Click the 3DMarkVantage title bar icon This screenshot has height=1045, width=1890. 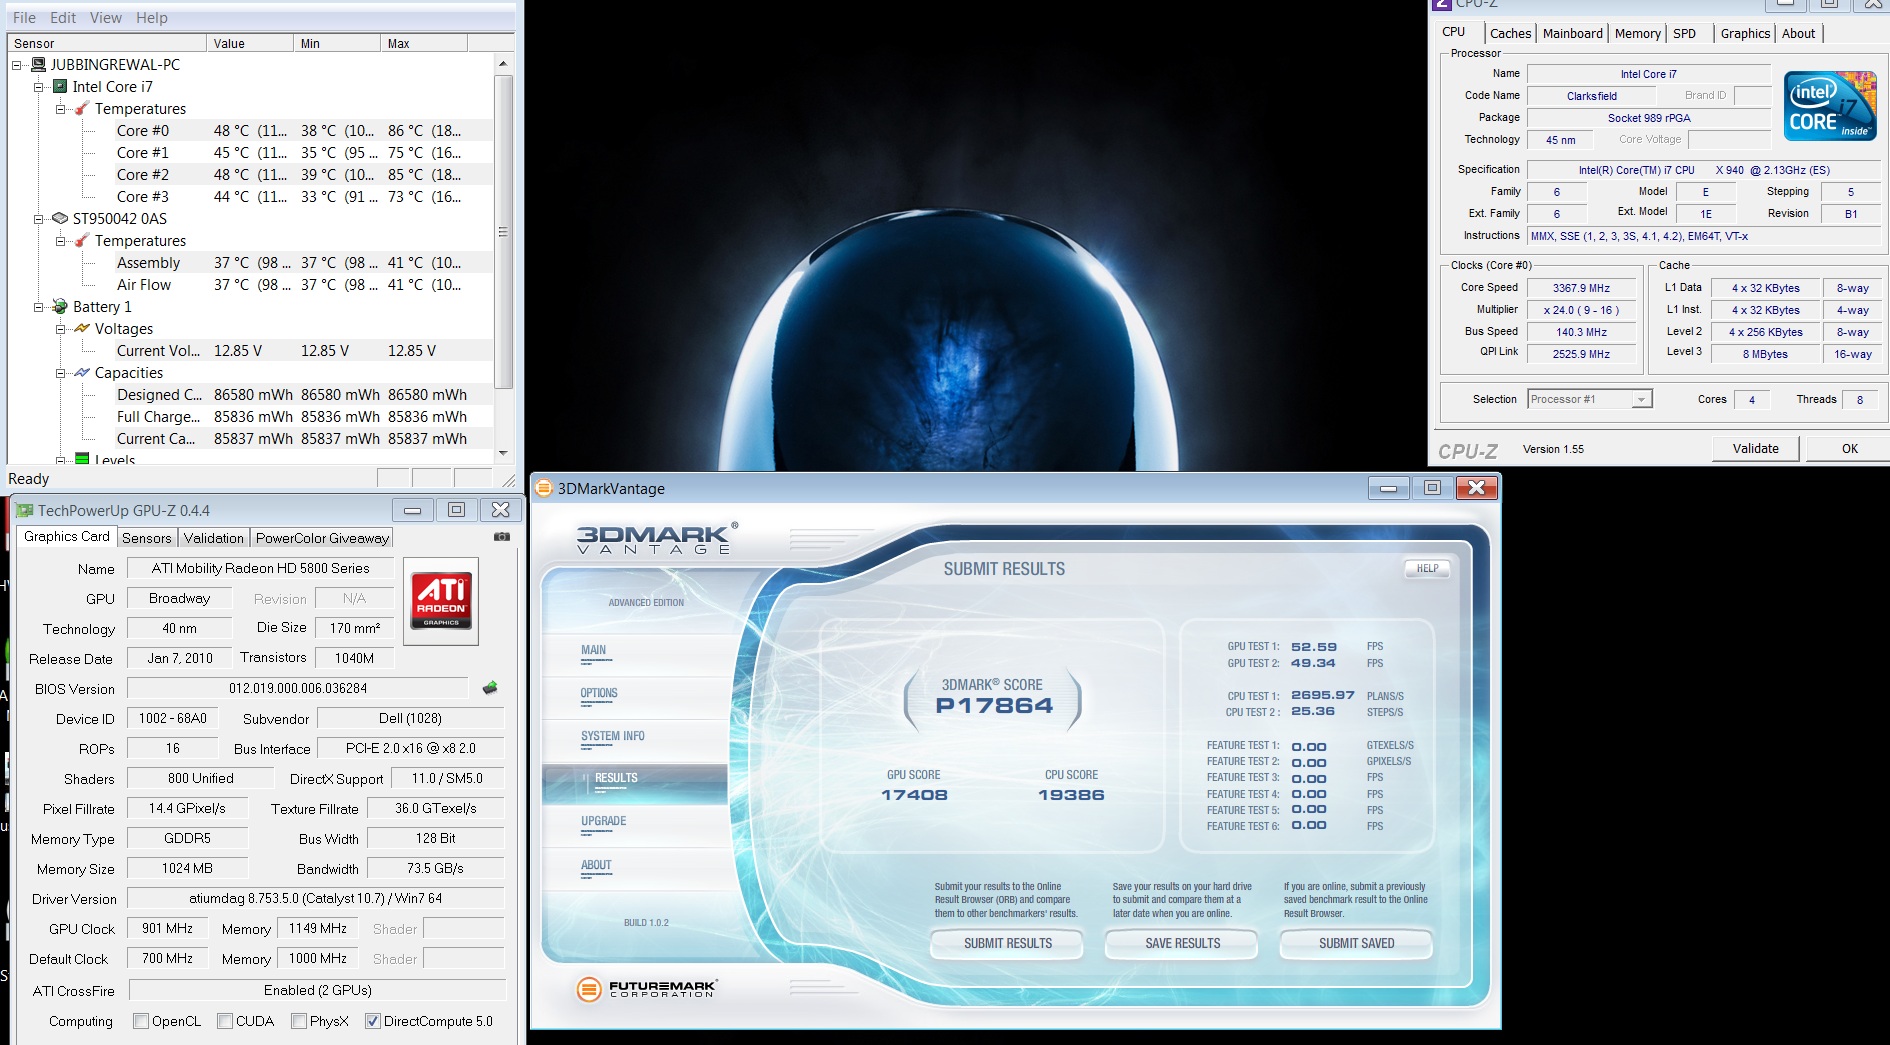click(544, 488)
